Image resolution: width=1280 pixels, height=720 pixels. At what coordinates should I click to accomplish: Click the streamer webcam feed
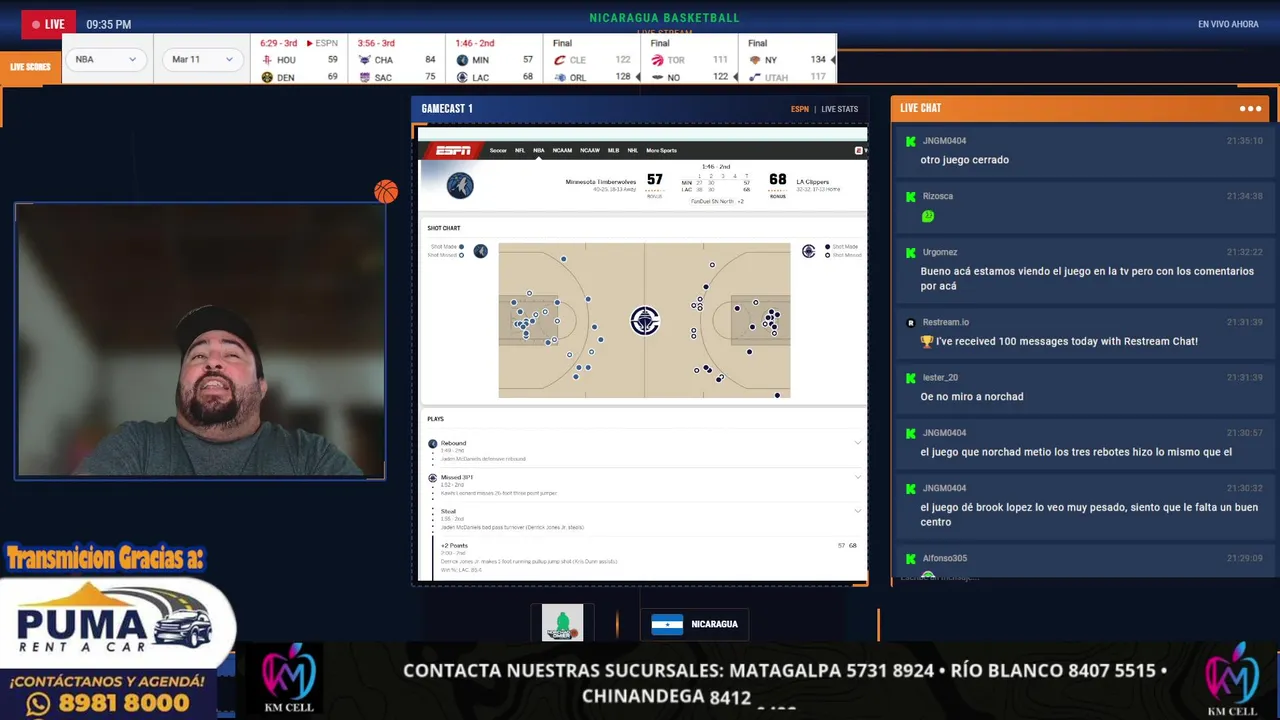[200, 341]
